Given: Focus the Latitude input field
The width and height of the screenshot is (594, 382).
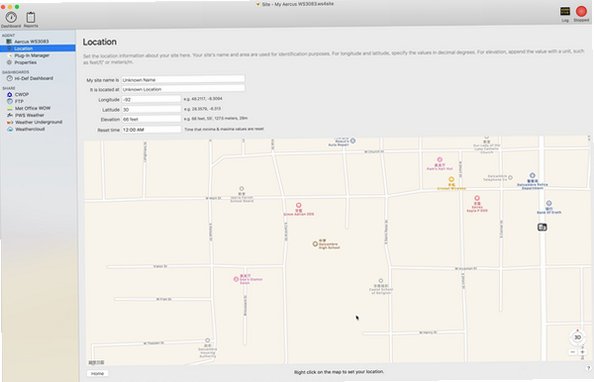Looking at the screenshot, I should point(151,110).
